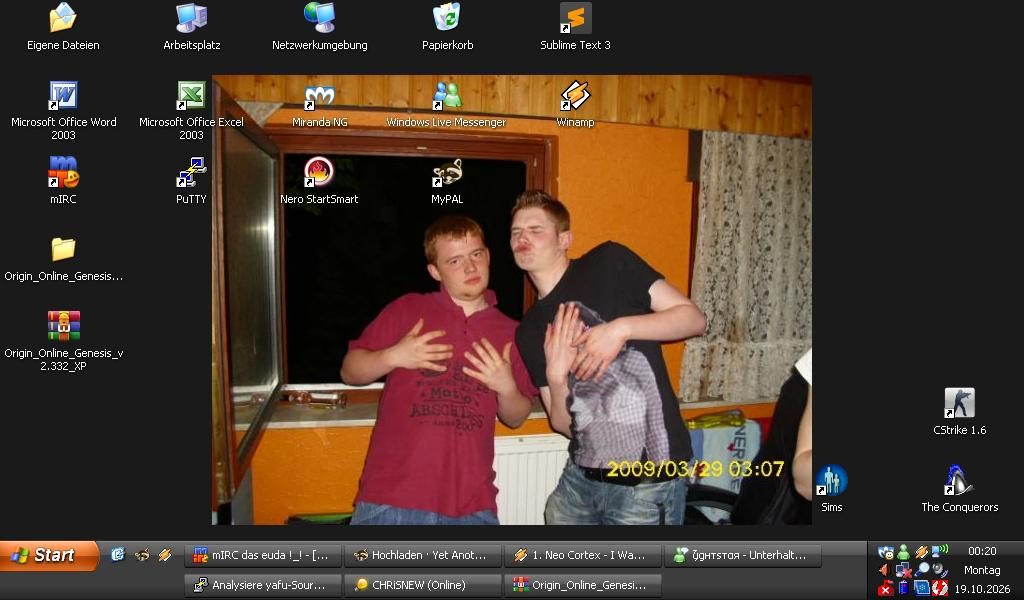Select the mIRC desktop shortcut
Screen dimensions: 1024x600
pyautogui.click(x=63, y=181)
